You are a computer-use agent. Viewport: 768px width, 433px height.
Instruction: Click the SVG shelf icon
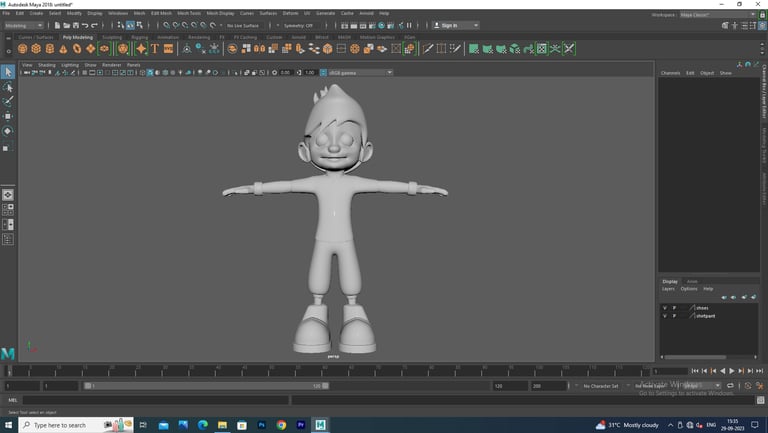click(168, 48)
